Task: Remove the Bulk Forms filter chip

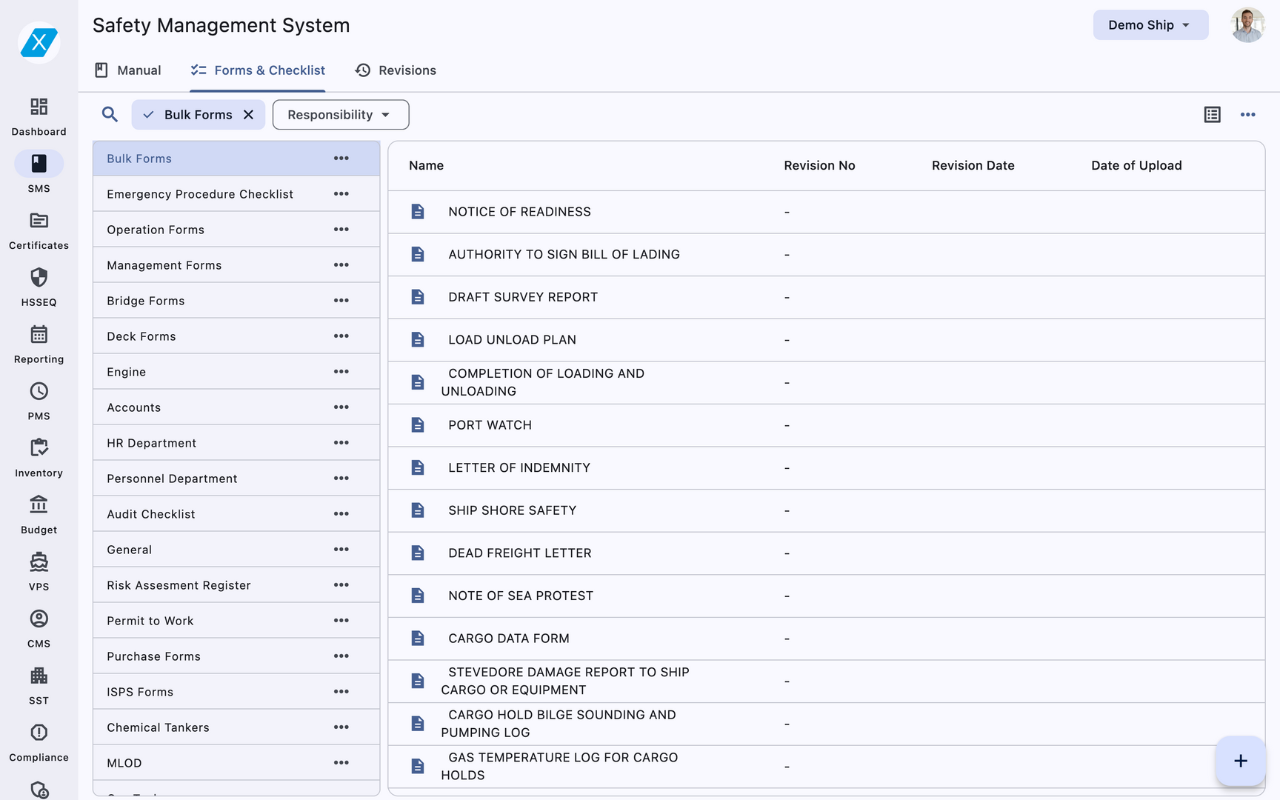Action: (x=249, y=115)
